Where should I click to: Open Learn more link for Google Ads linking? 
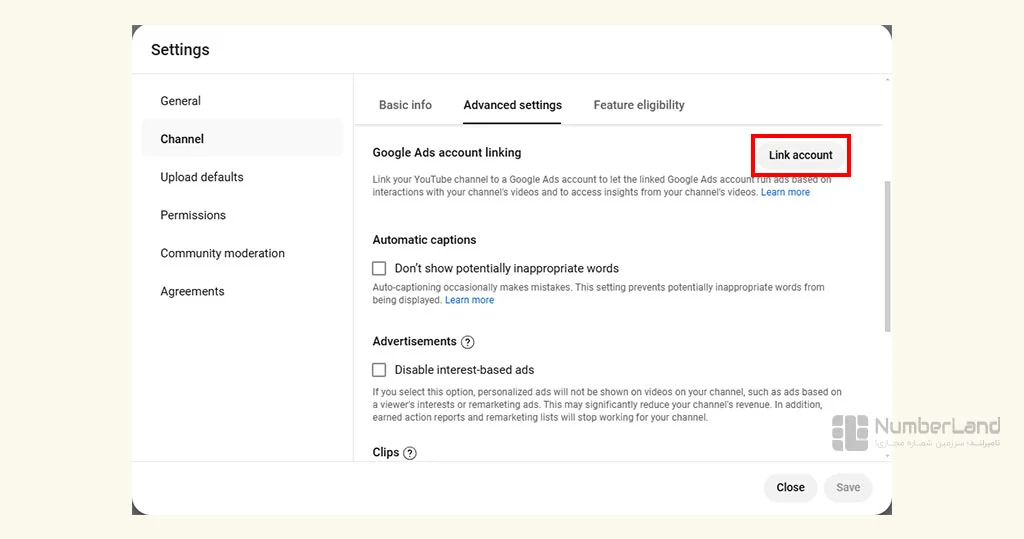[x=785, y=192]
